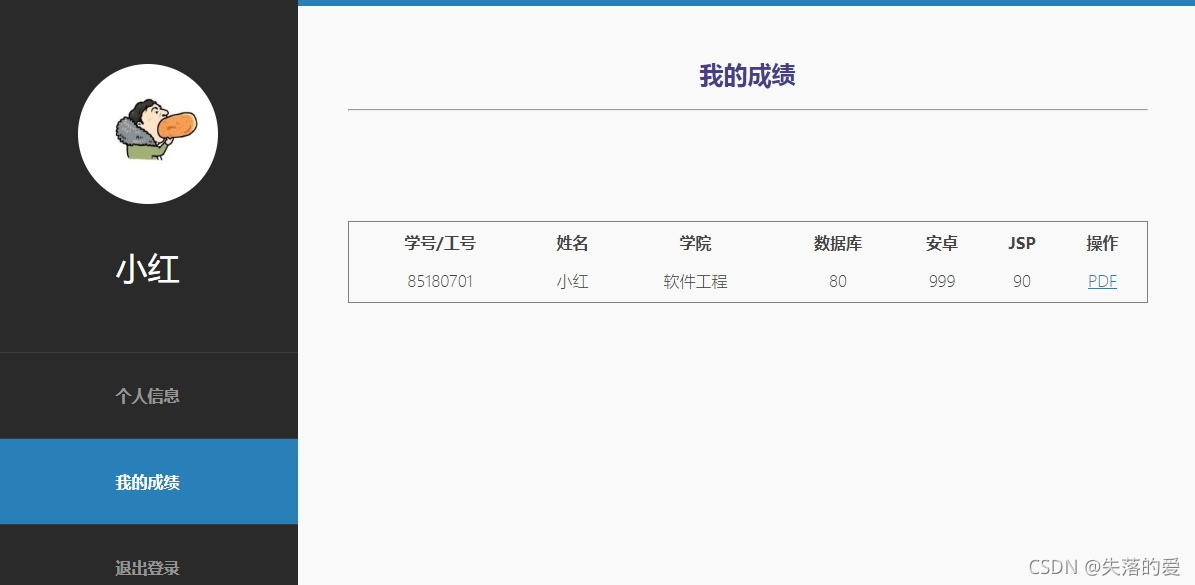This screenshot has width=1195, height=585.
Task: Click 退出登录 to log out
Action: (148, 567)
